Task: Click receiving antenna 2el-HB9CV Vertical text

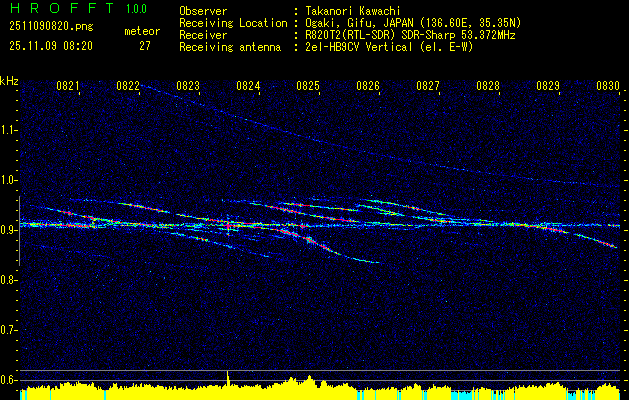Action: [389, 47]
